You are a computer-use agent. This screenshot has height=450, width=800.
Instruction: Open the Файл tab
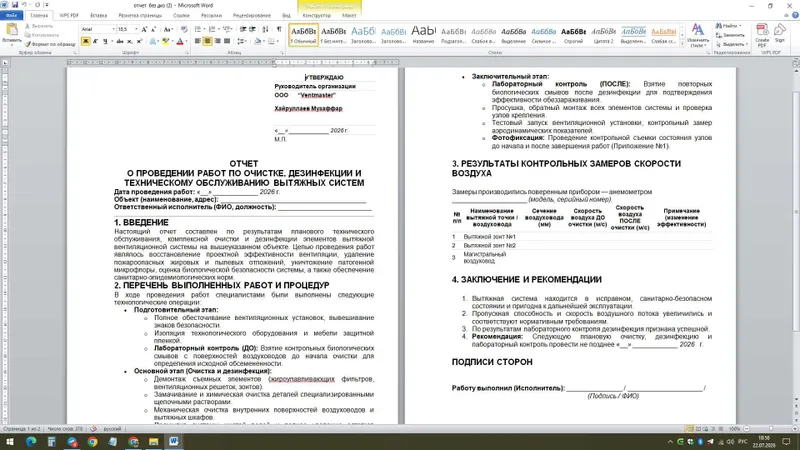tap(11, 15)
